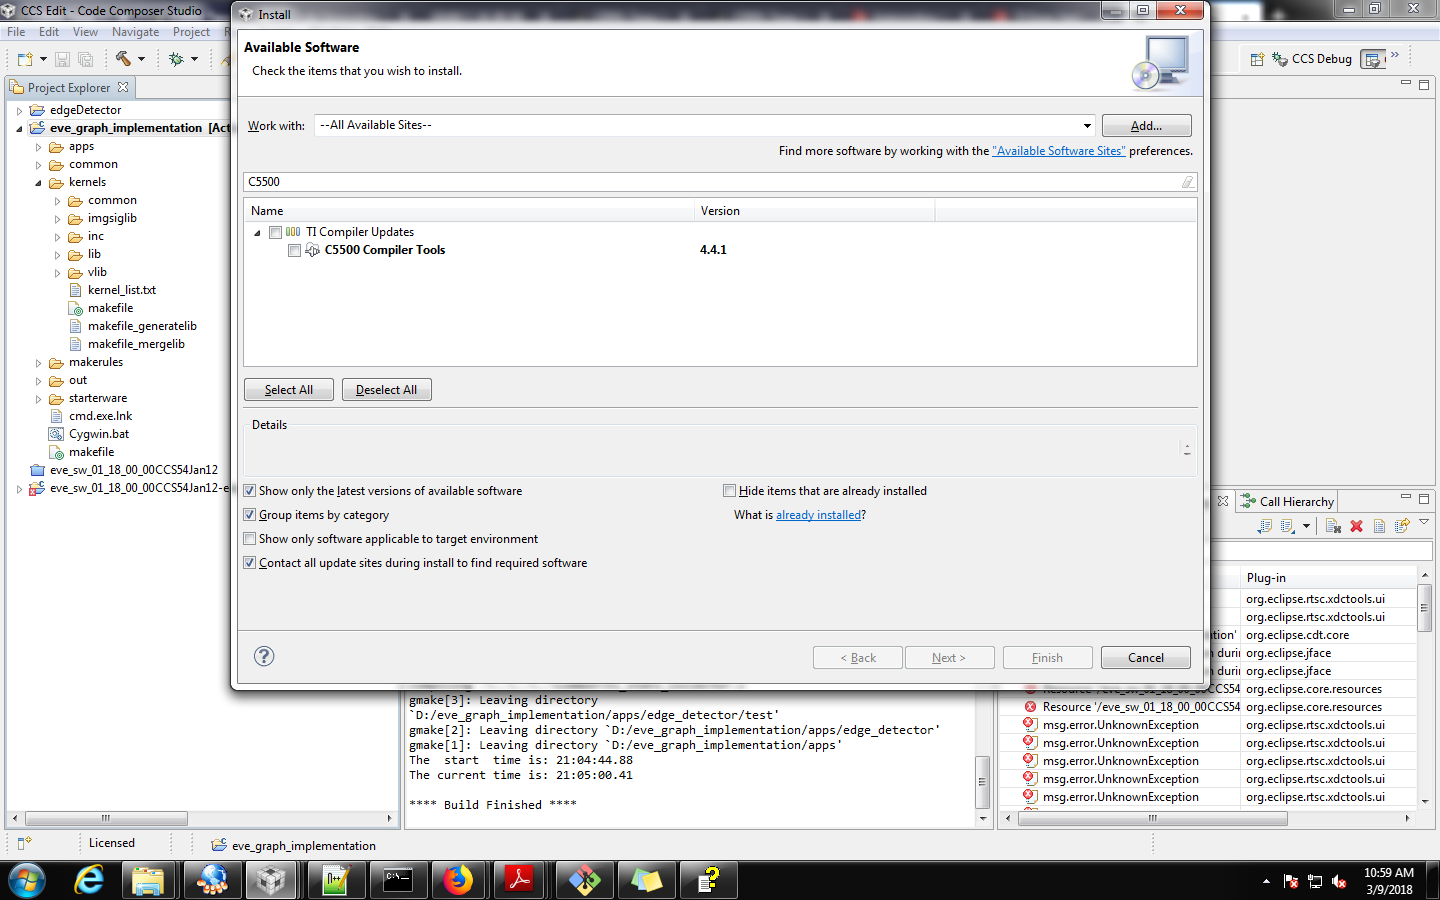Click the Select All button
Viewport: 1440px width, 900px height.
coord(289,390)
